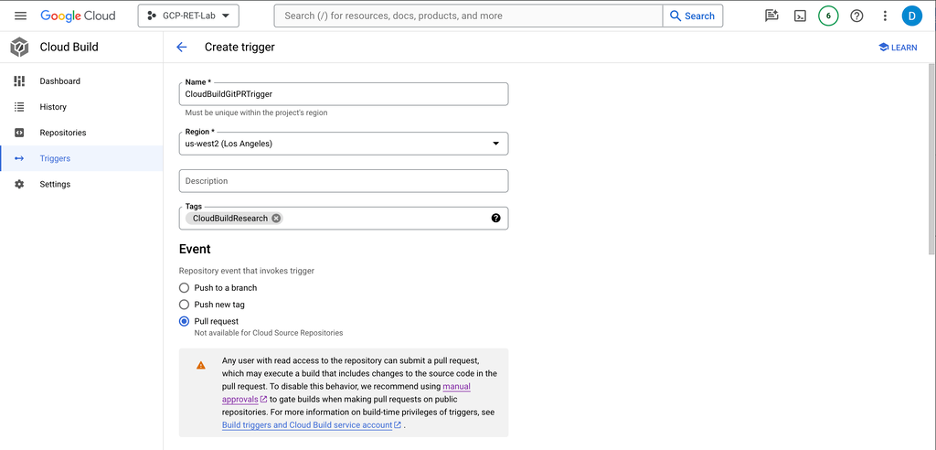Click 'Must be unique within the project's region' hint
Screen dimensions: 936x450
[x=256, y=112]
